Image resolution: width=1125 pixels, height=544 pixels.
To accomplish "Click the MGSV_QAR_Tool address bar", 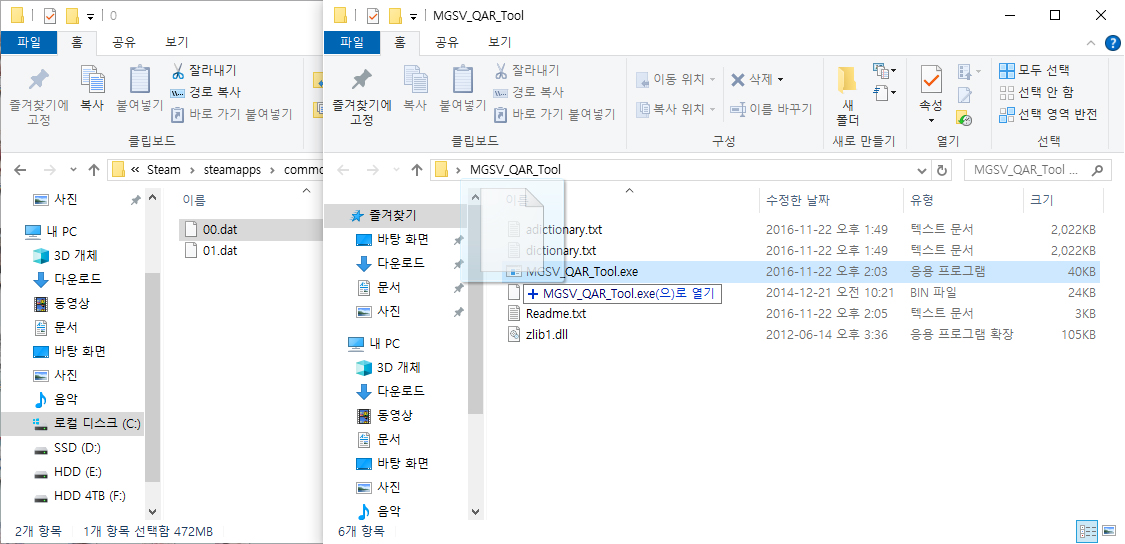I will pos(680,170).
